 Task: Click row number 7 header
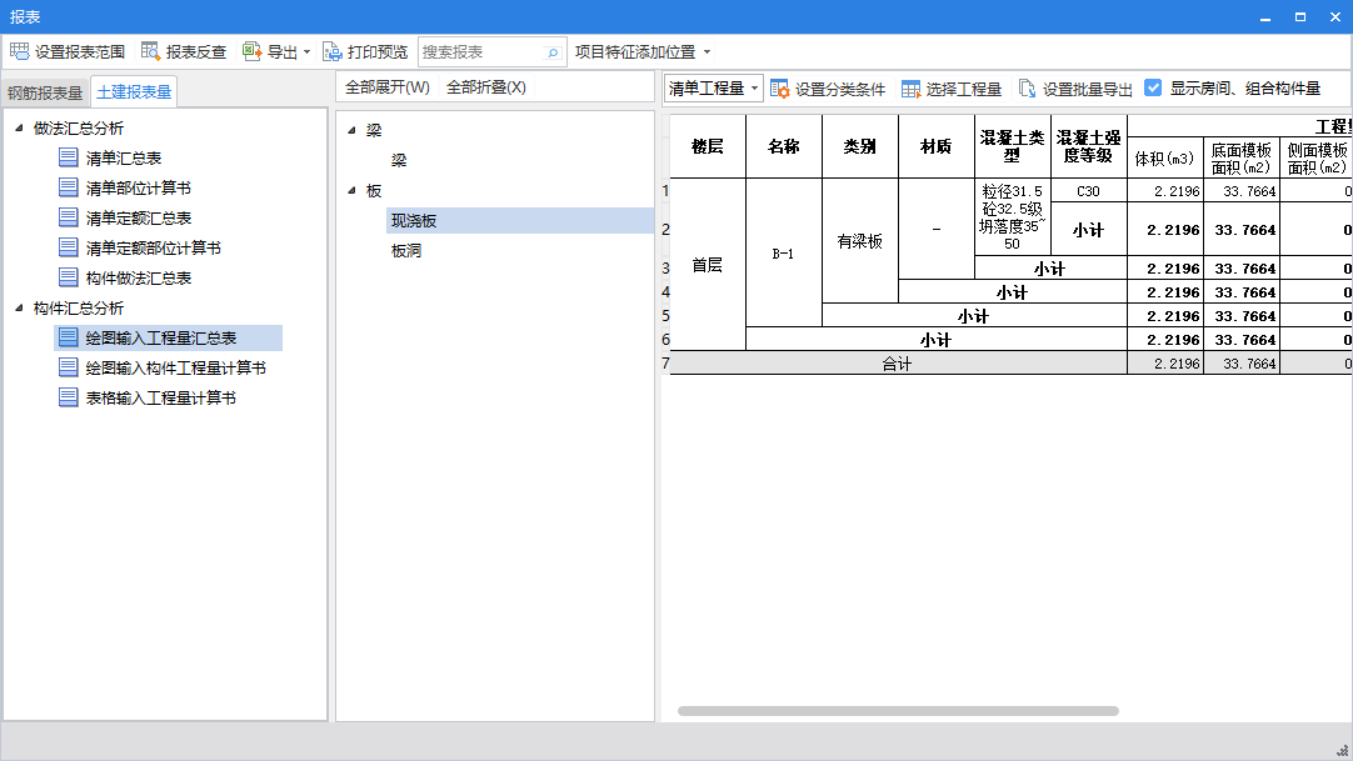pos(665,363)
